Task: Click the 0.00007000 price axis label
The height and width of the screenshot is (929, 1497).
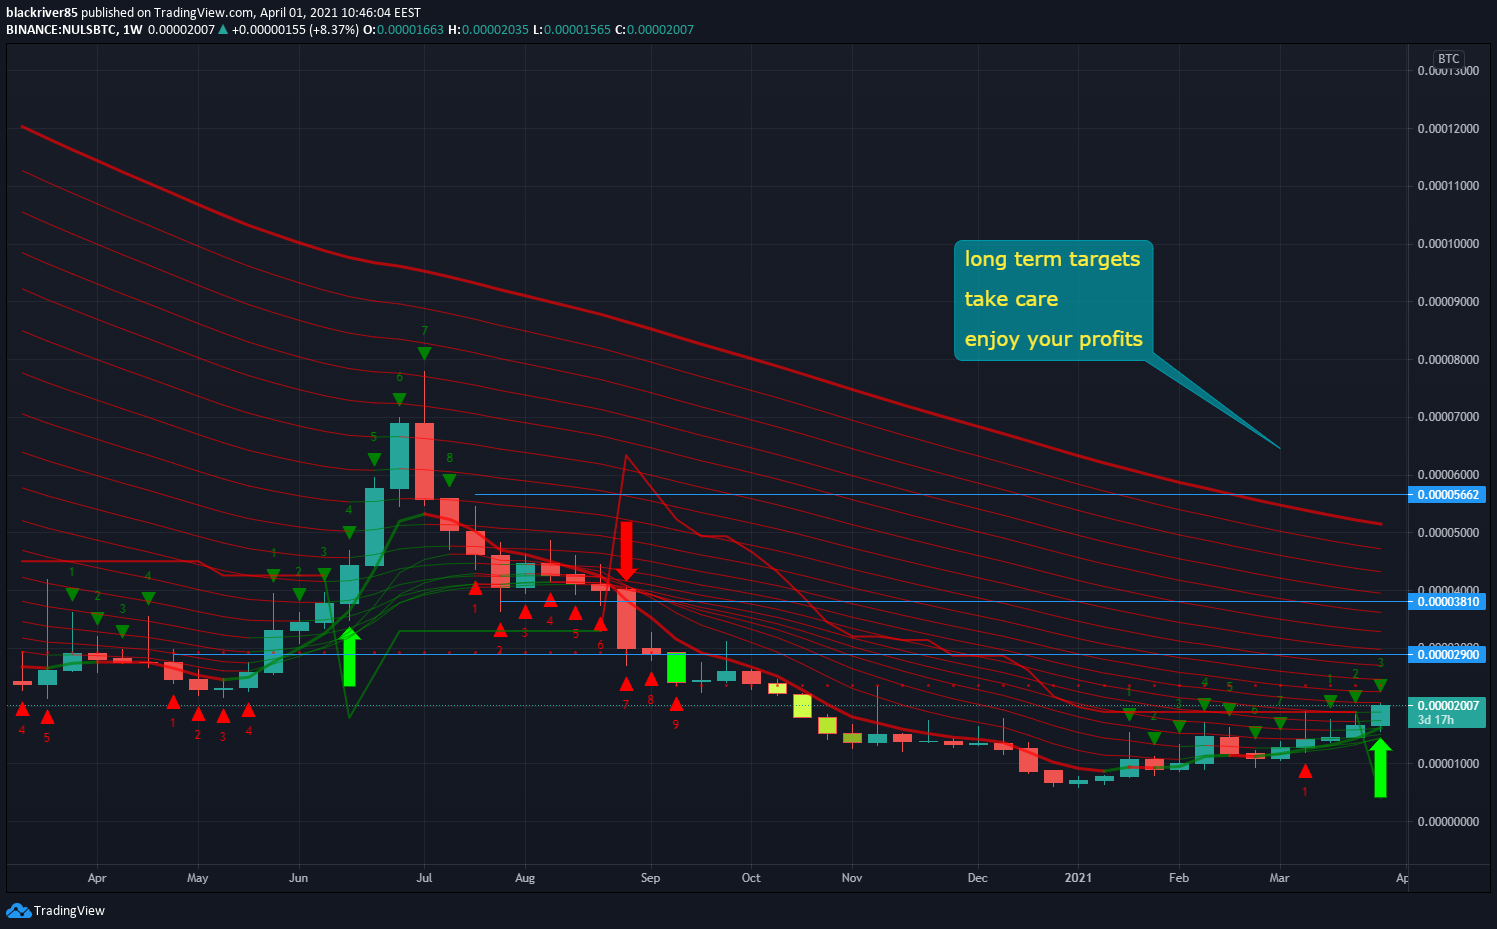Action: click(1448, 417)
